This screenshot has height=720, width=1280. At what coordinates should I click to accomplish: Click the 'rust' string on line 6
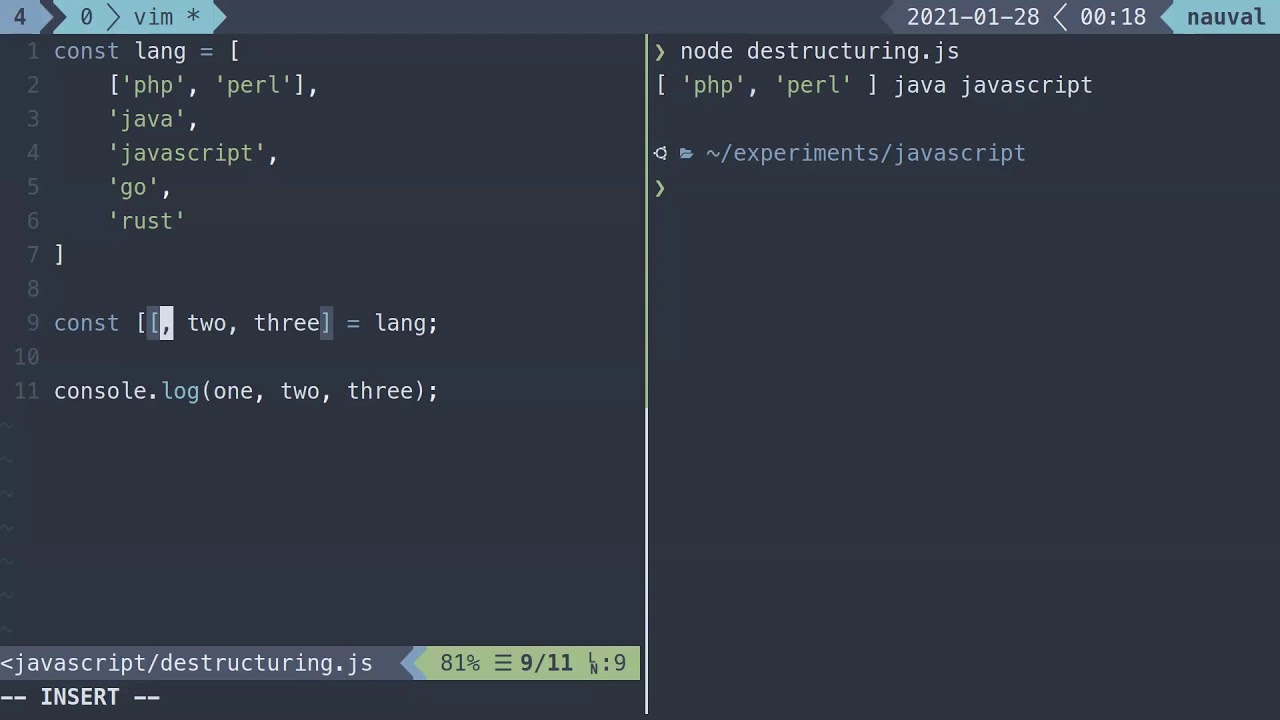pos(147,221)
